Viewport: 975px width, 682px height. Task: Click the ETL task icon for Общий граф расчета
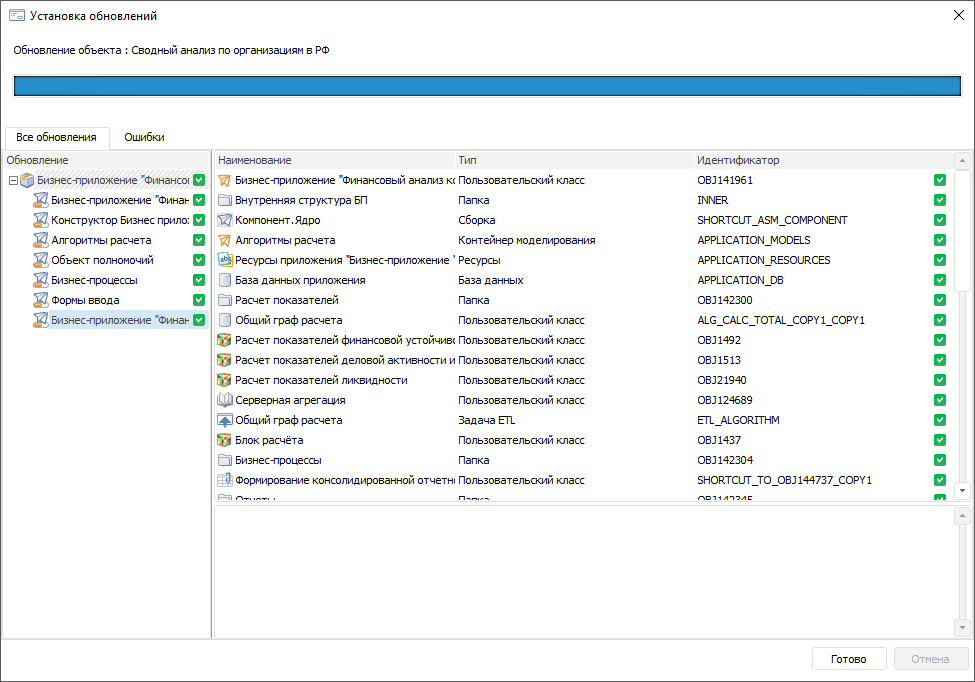(225, 420)
